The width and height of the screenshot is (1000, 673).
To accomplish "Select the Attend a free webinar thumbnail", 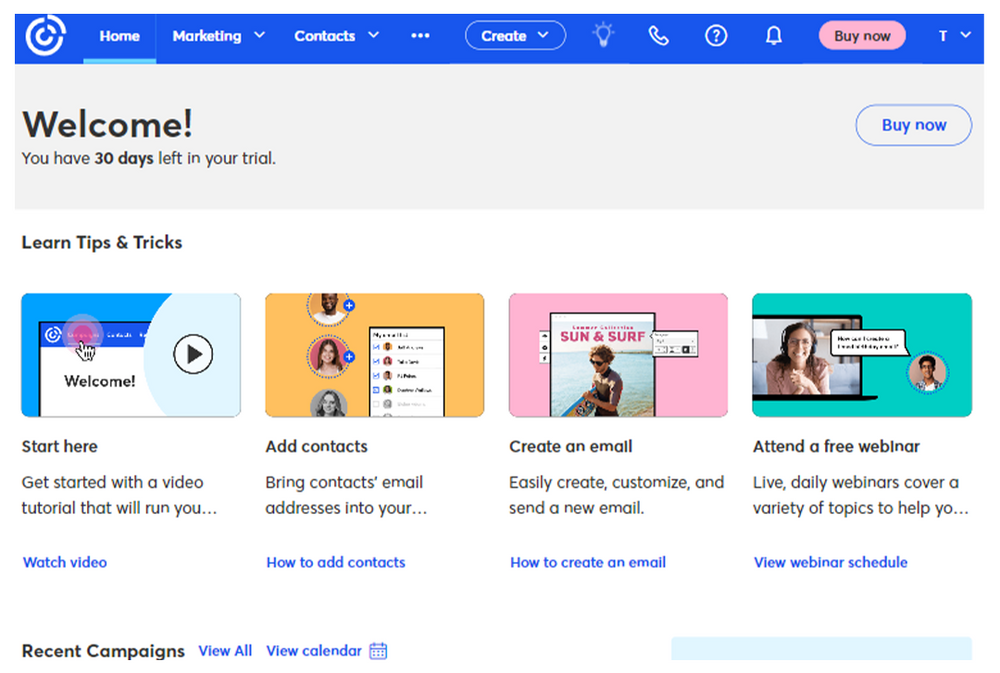I will [861, 355].
